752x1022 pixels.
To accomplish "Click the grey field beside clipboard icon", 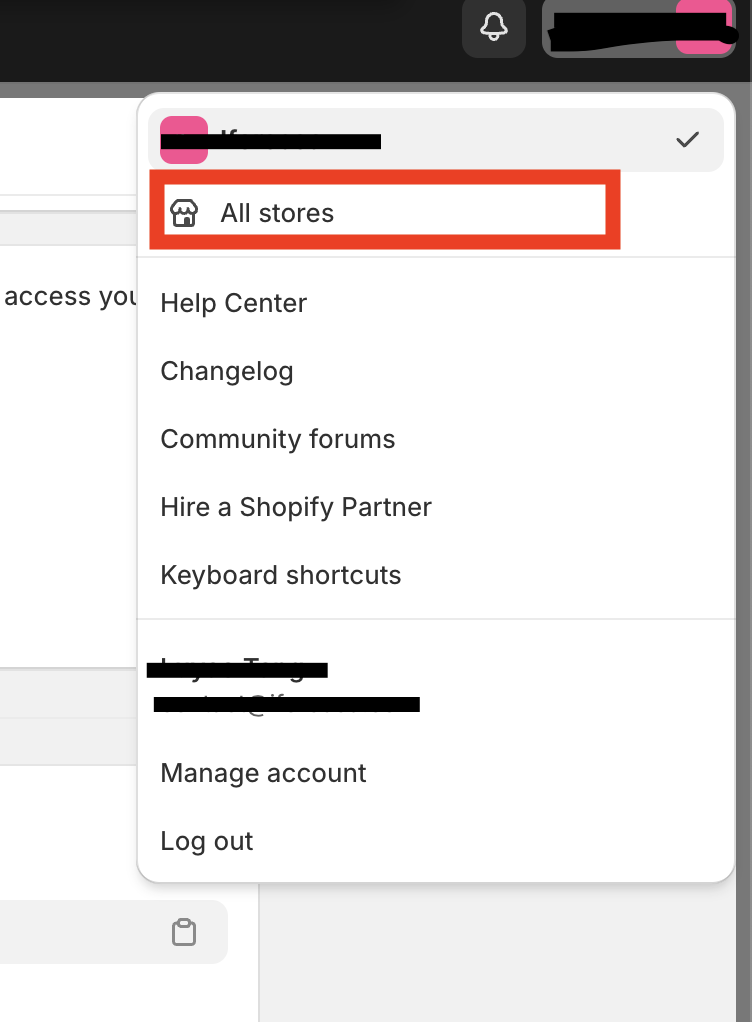I will click(x=80, y=932).
